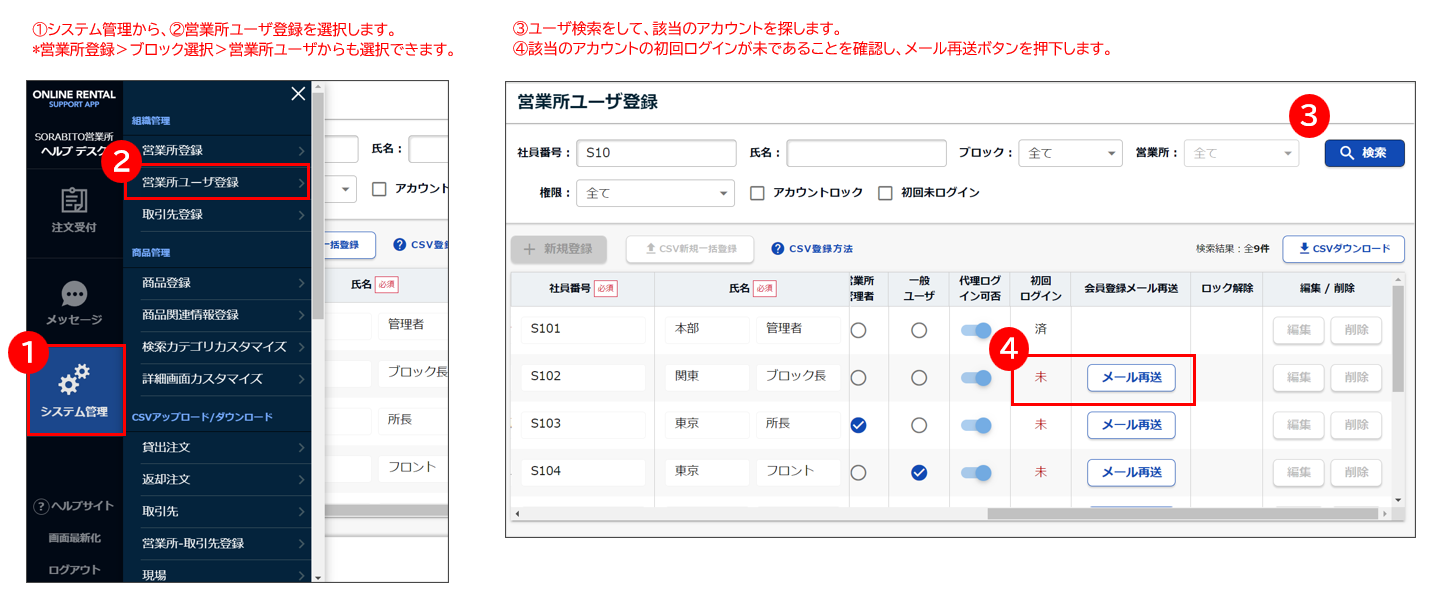The height and width of the screenshot is (602, 1447).
Task: Close the menu panel with X icon
Action: (297, 94)
